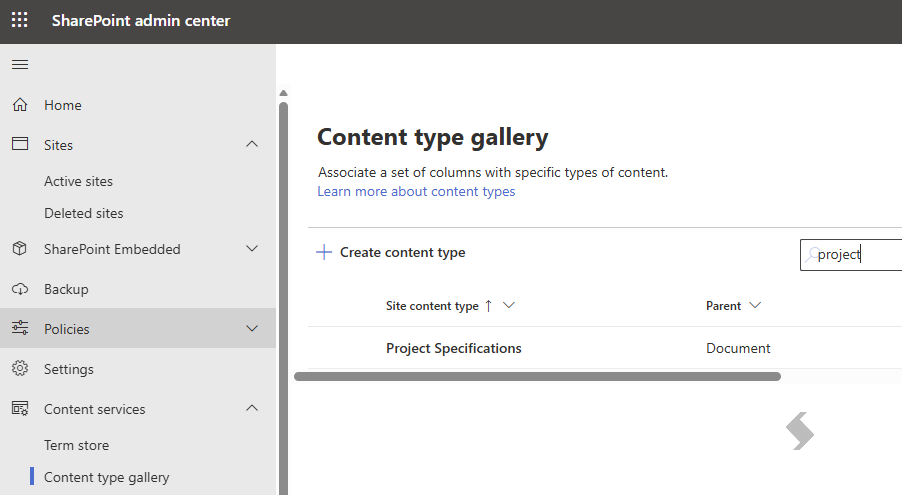Click the search box containing project
Viewport: 902px width, 495px height.
pyautogui.click(x=851, y=254)
